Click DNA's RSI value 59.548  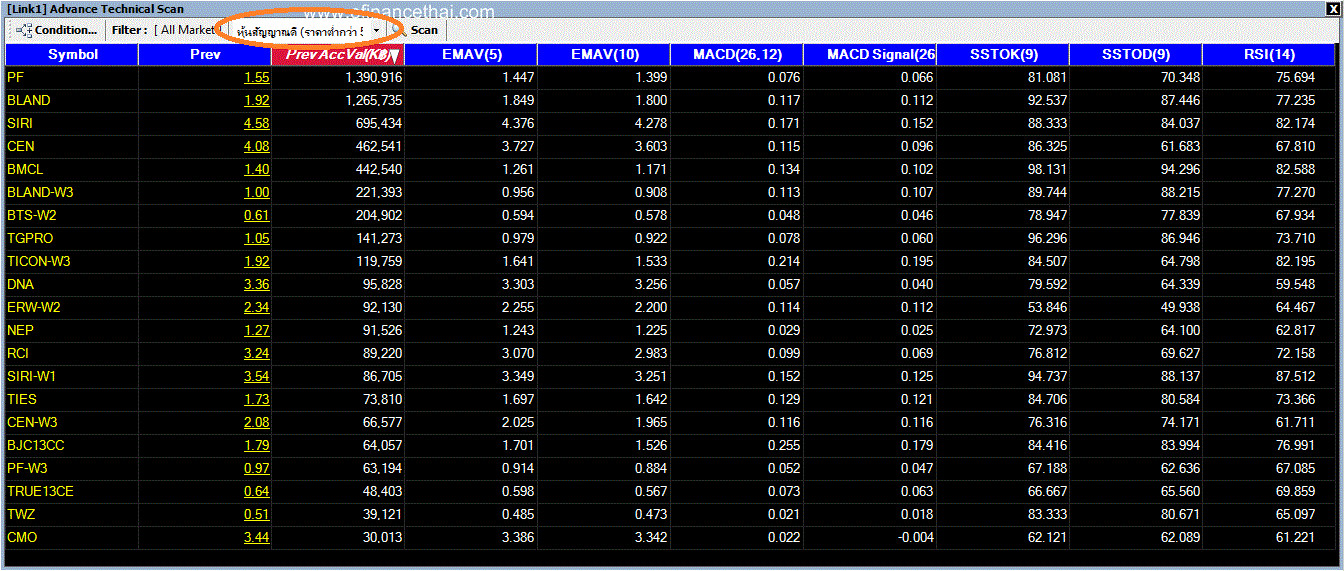point(1295,284)
